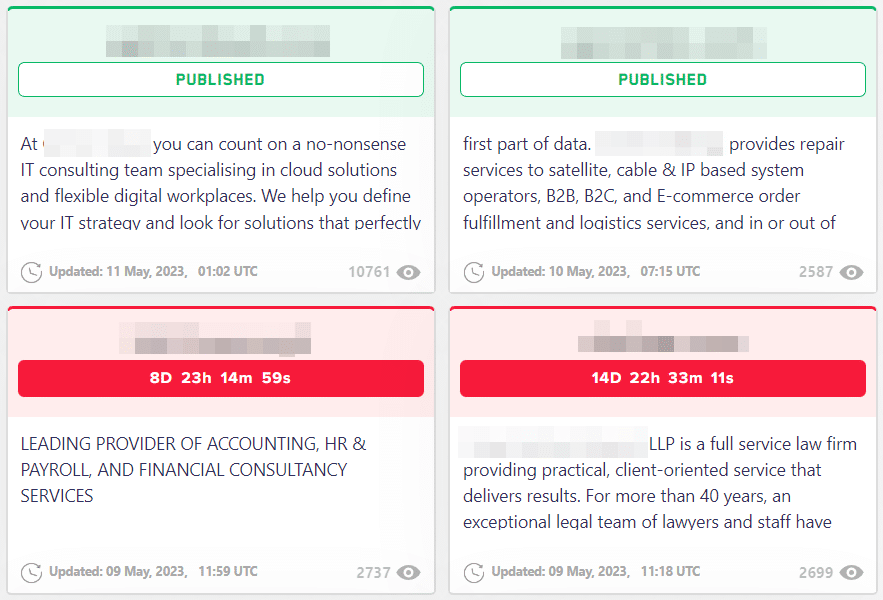
Task: Open the blurred title above 14D countdown
Action: point(663,336)
